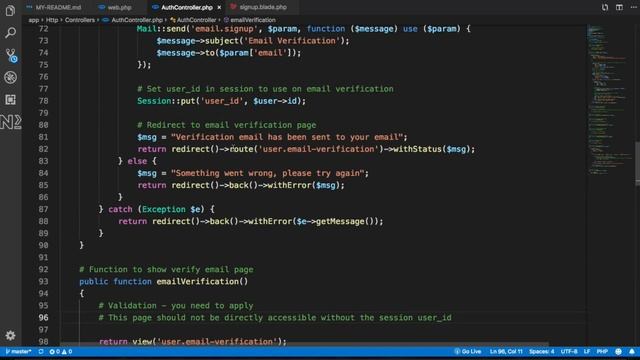Click the Open Changes icon in editor toolbar
The width and height of the screenshot is (640, 360).
point(605,7)
